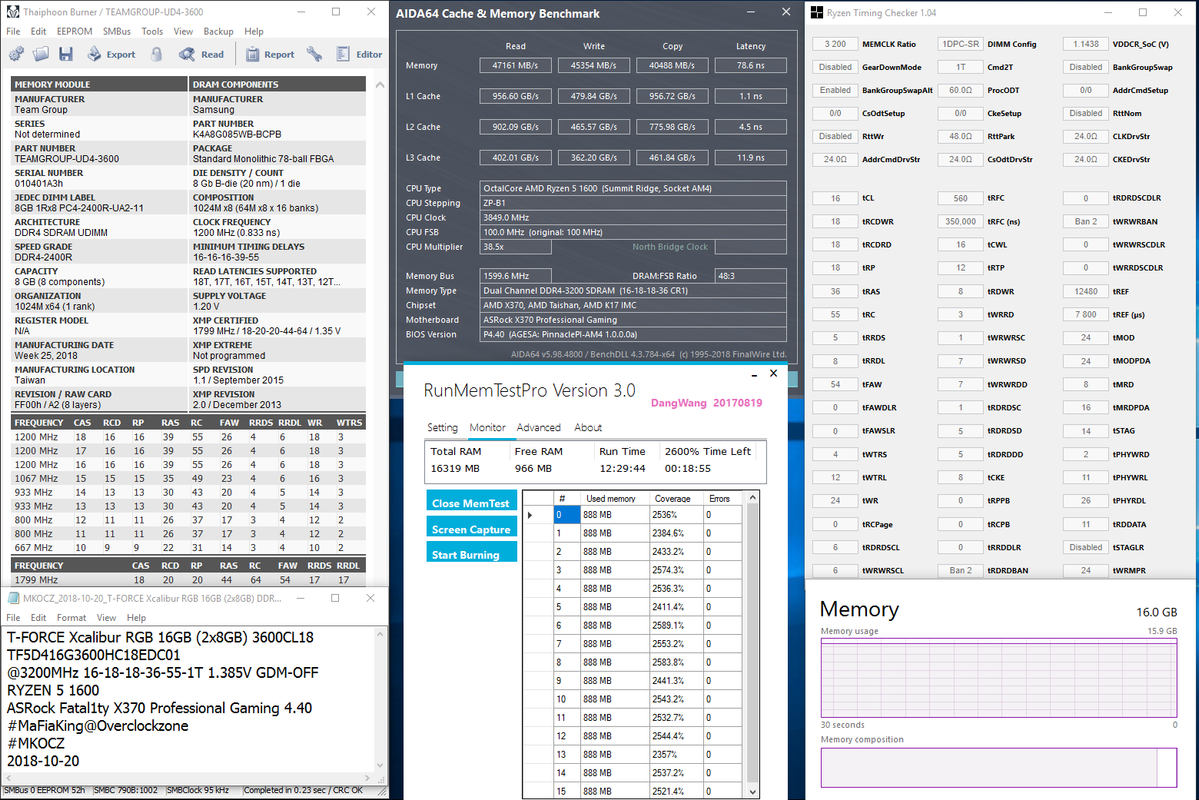
Task: Click the VDDCR_SoC field showing 1.1438
Action: tap(1086, 44)
